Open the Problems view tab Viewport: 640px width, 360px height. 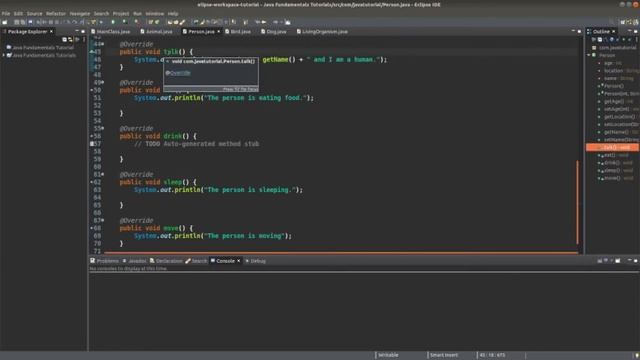(x=104, y=261)
